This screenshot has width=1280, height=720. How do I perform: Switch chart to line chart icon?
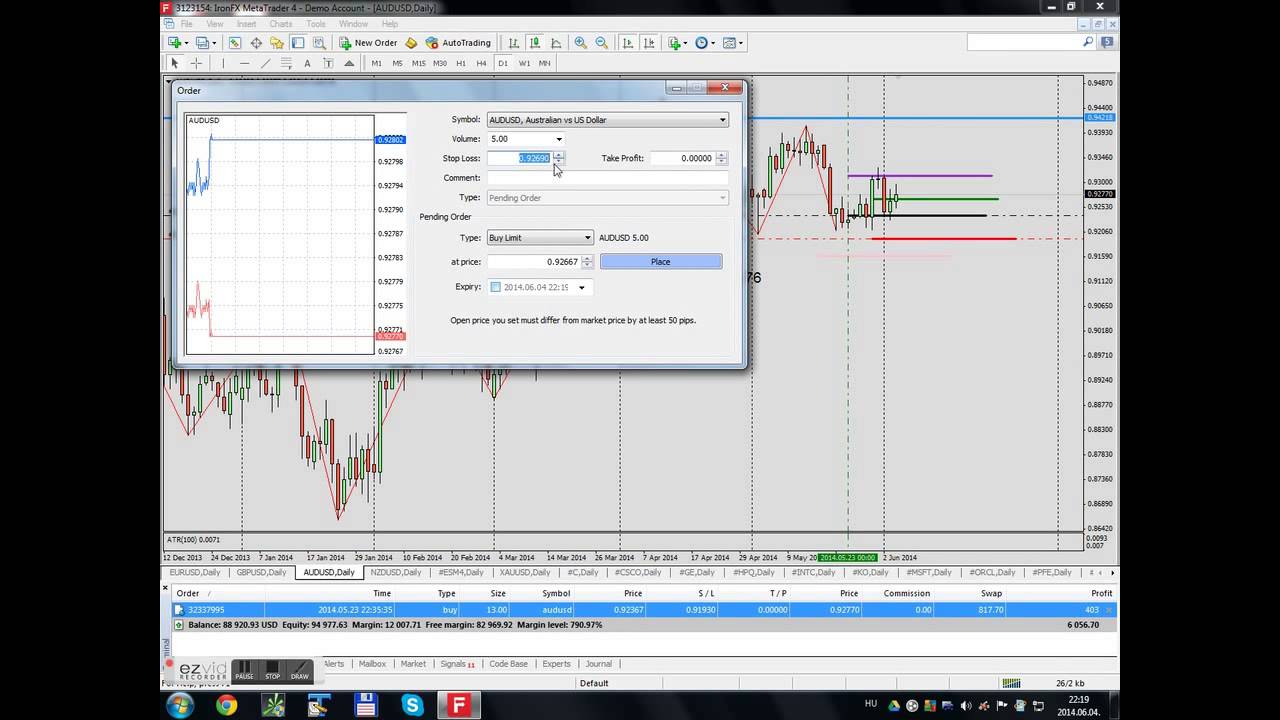[555, 43]
